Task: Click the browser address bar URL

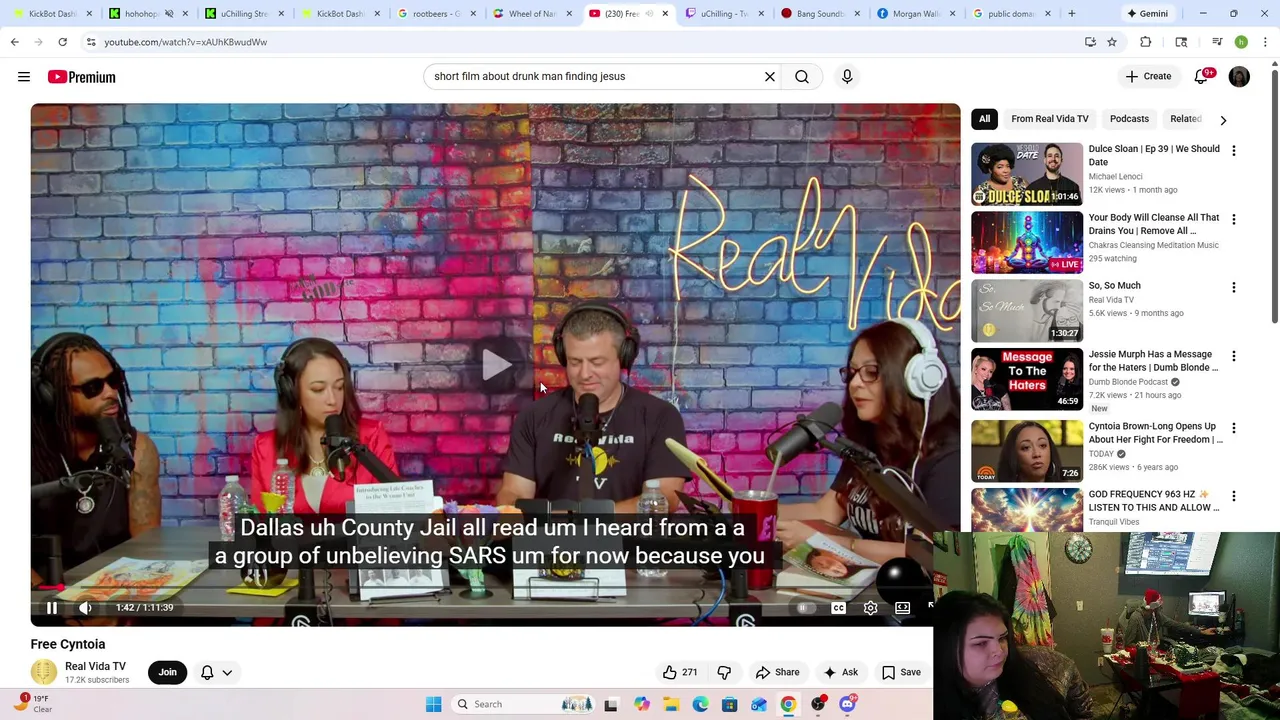Action: click(185, 42)
